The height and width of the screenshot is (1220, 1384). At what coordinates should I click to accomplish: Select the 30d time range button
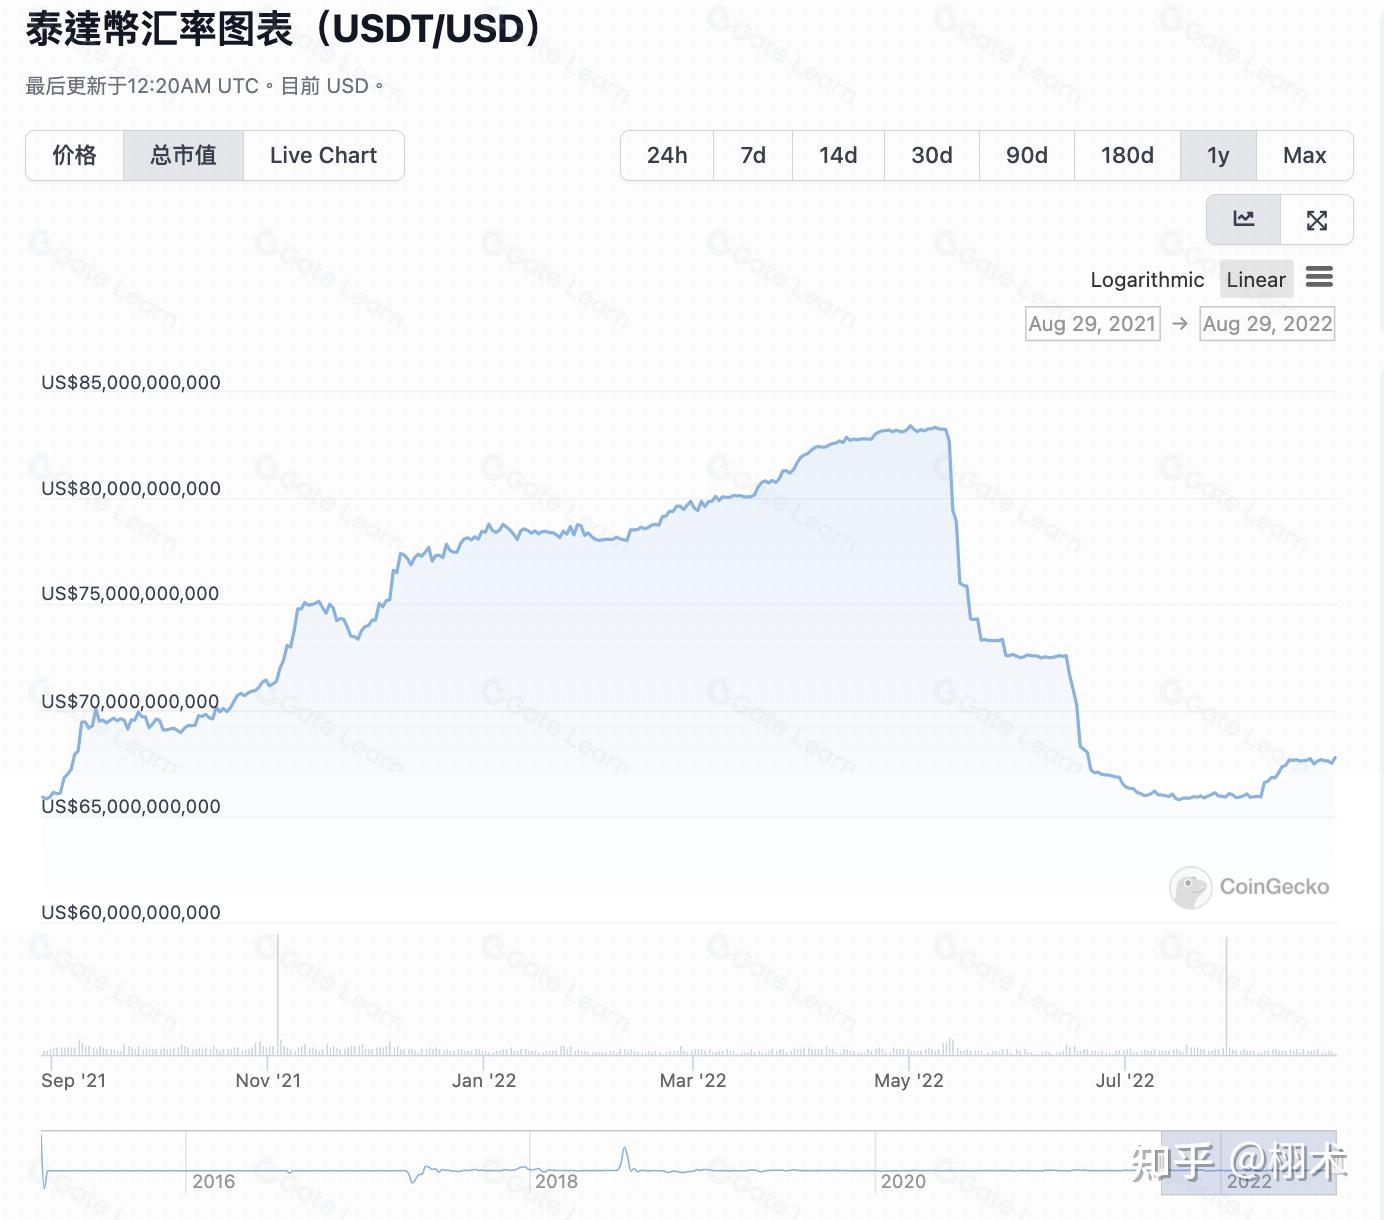931,155
